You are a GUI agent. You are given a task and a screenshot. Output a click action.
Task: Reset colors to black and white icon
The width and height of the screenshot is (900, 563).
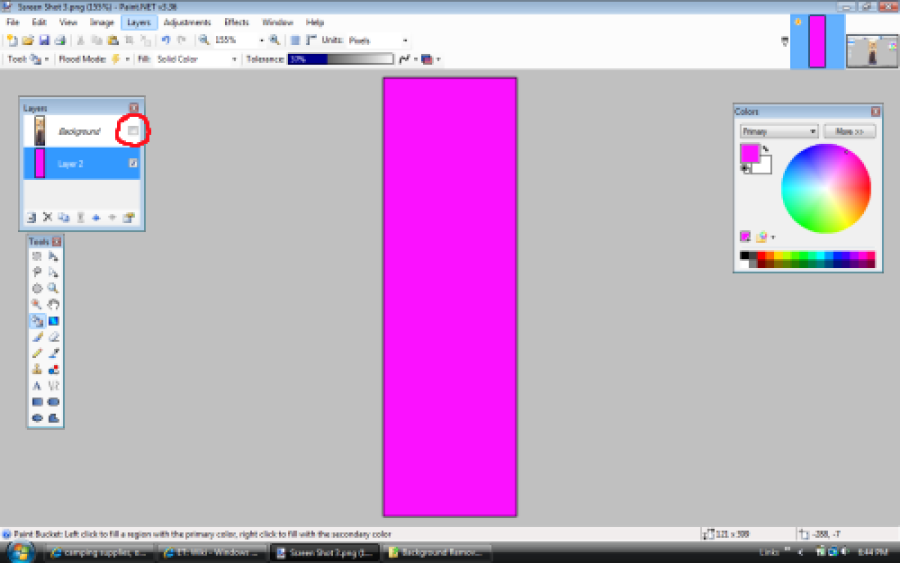745,169
